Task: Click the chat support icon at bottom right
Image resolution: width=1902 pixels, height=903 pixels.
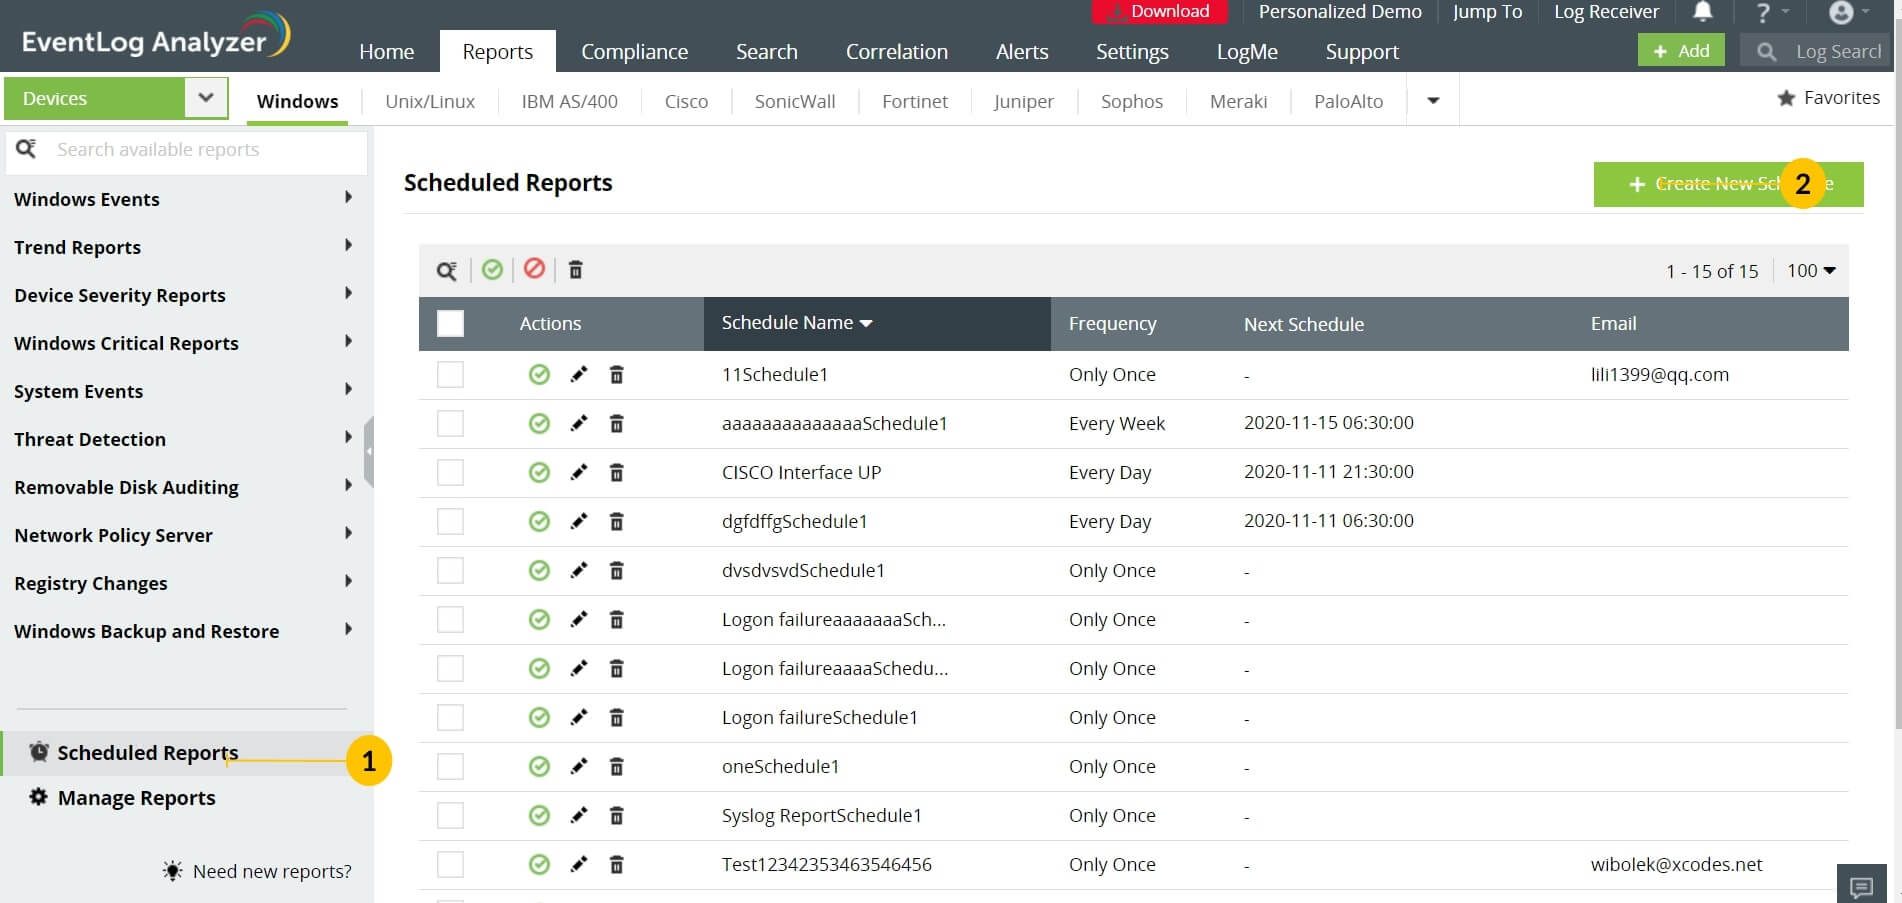Action: coord(1861,886)
